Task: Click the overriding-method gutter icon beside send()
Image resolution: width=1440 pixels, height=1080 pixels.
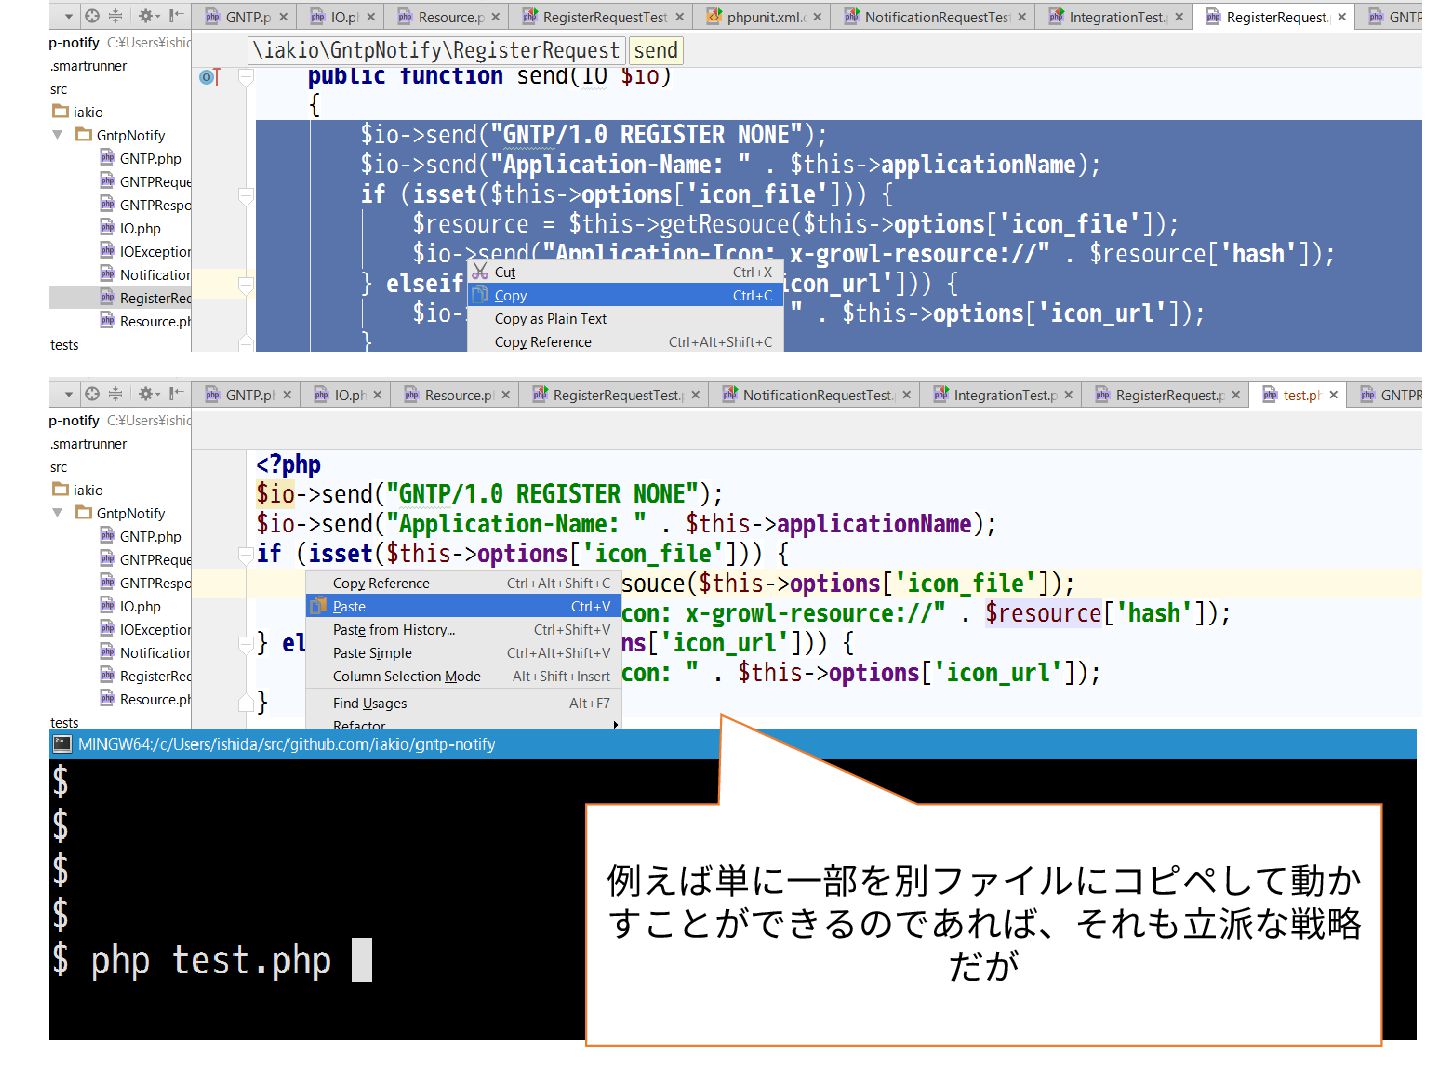Action: [209, 77]
